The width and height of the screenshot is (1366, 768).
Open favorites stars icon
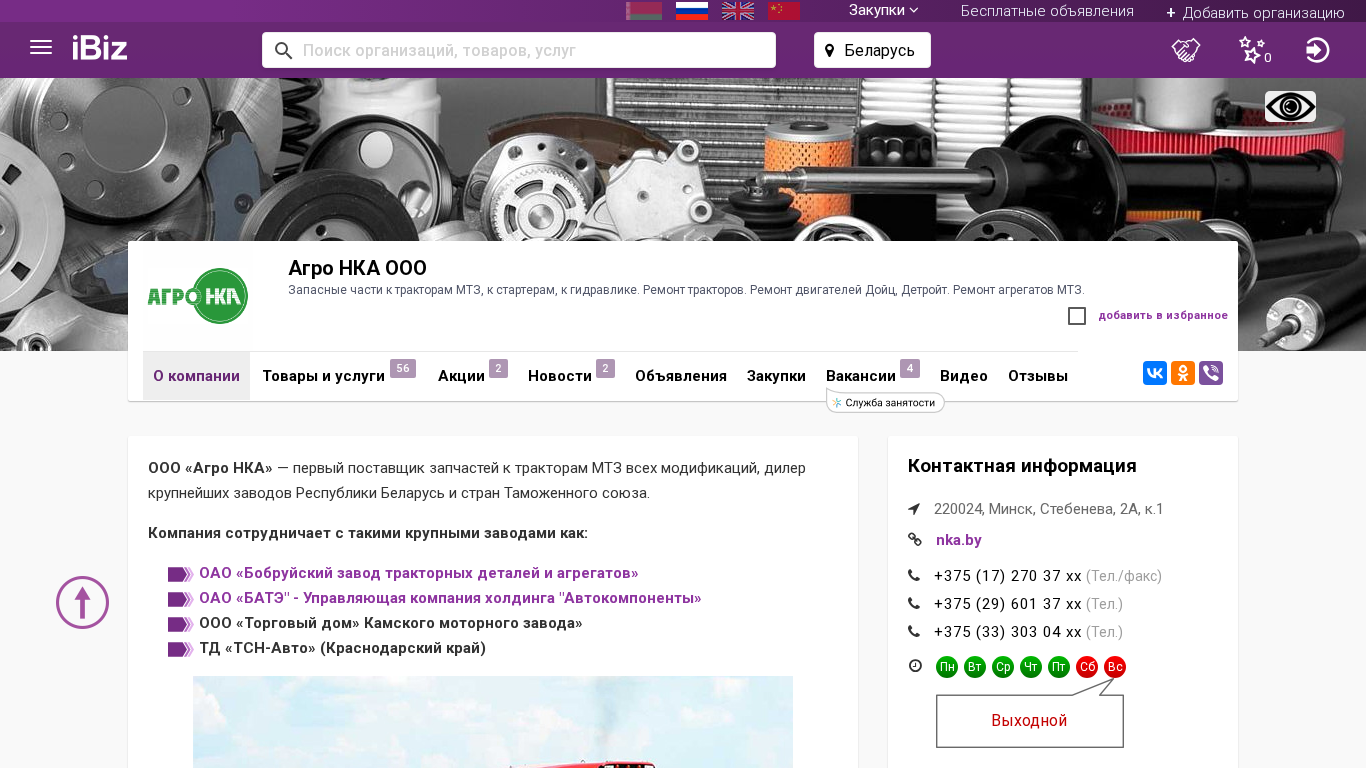[1253, 50]
